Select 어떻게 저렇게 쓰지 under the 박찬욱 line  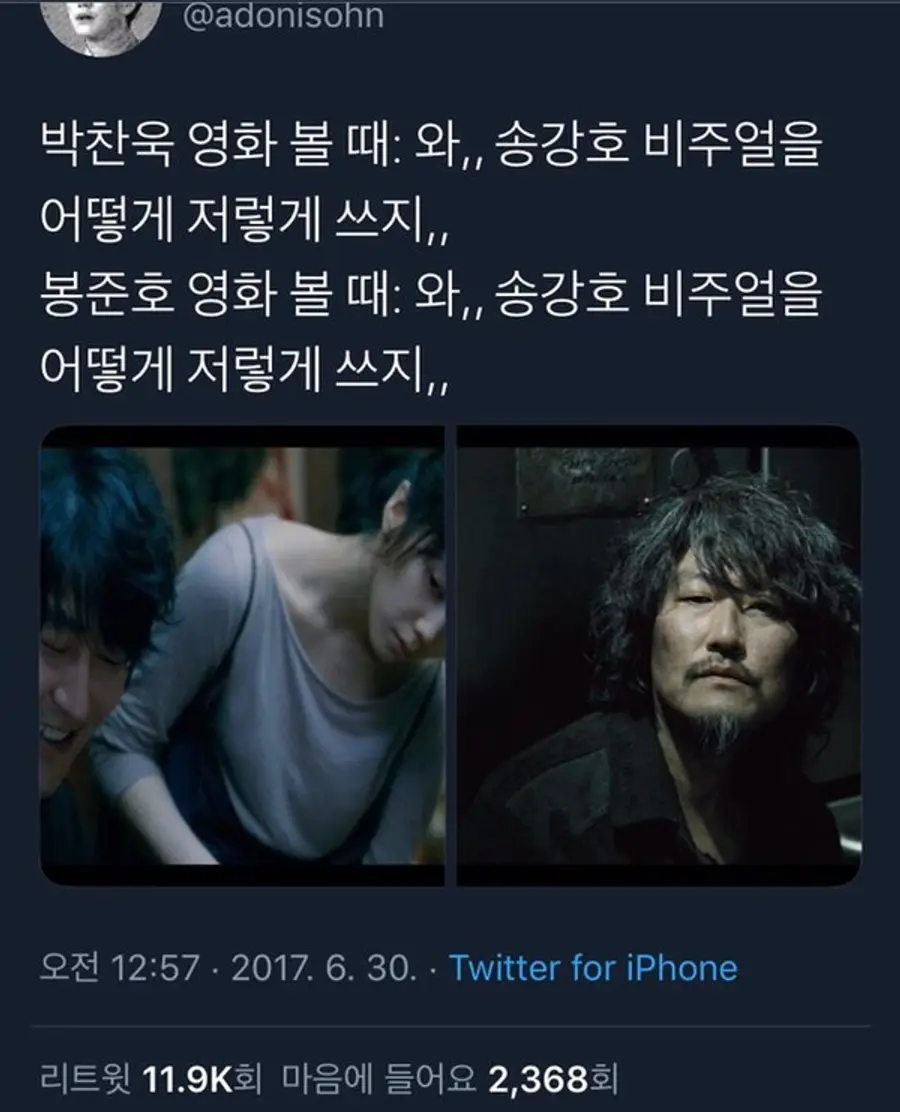(243, 220)
